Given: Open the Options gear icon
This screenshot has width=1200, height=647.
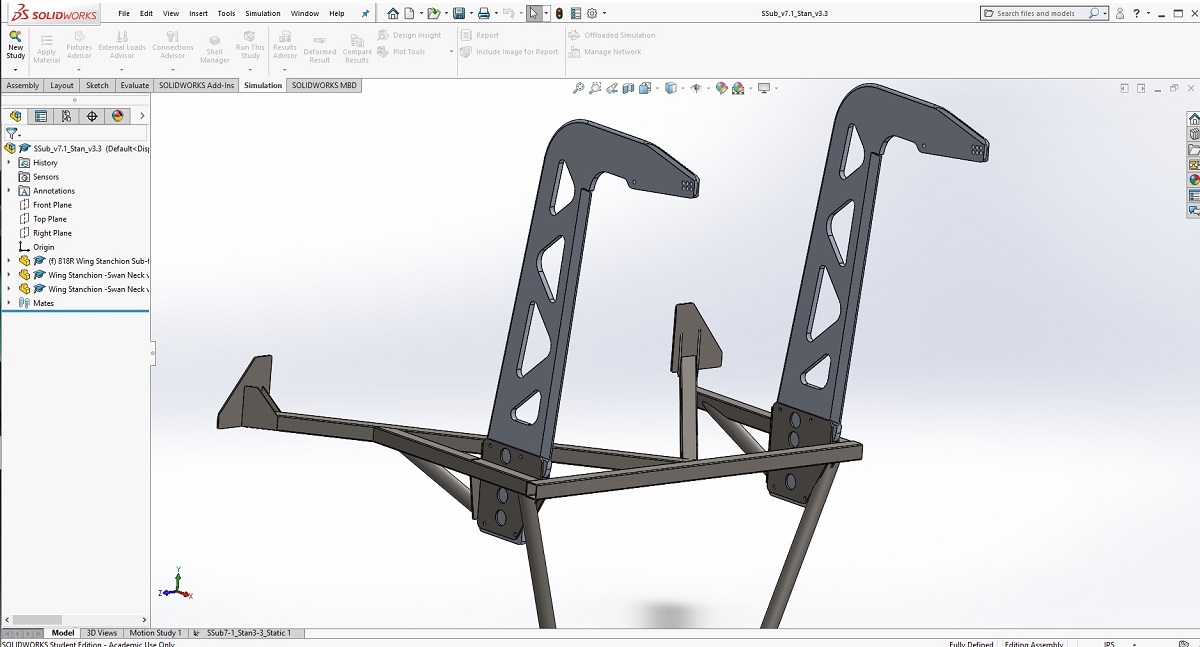Looking at the screenshot, I should click(x=592, y=13).
